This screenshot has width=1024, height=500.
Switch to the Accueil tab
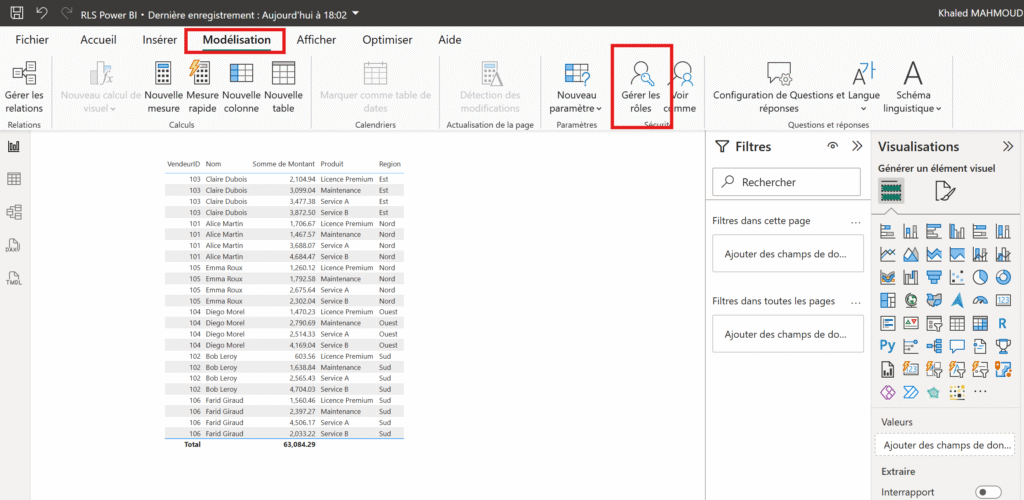pyautogui.click(x=99, y=40)
